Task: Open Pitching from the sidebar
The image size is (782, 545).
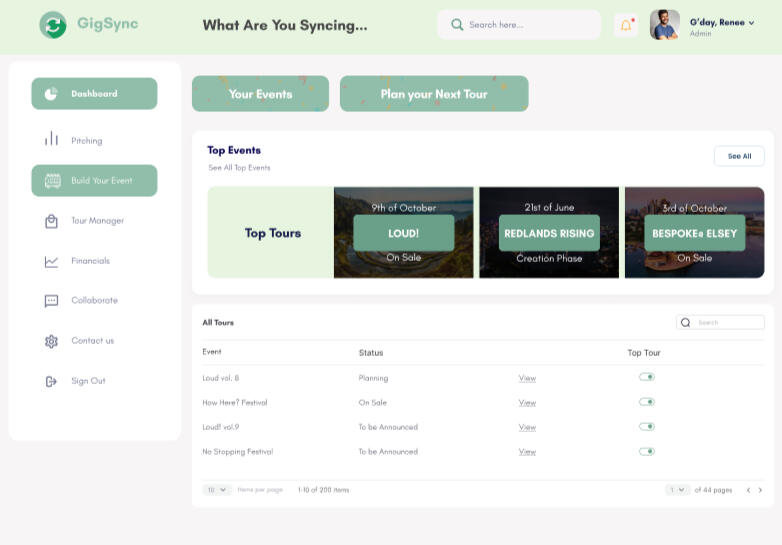Action: pyautogui.click(x=86, y=141)
